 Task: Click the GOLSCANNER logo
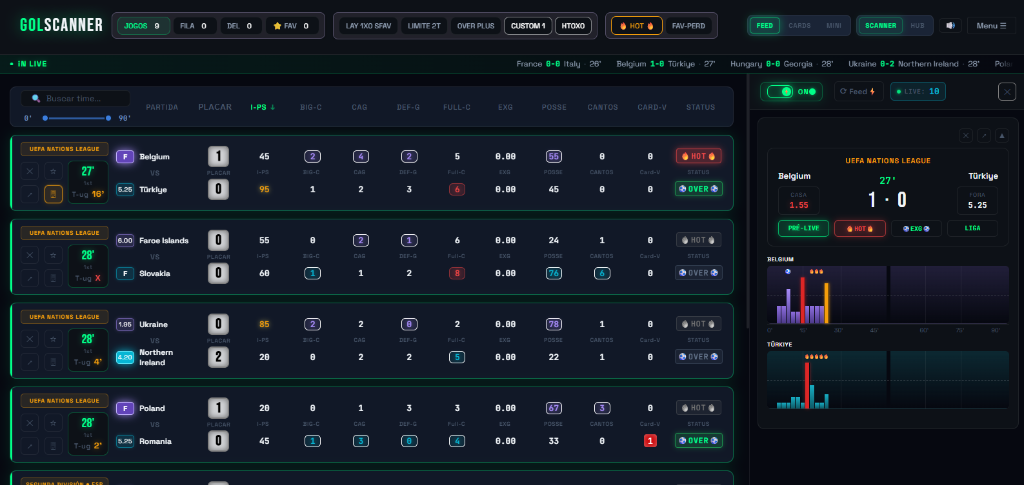click(61, 25)
